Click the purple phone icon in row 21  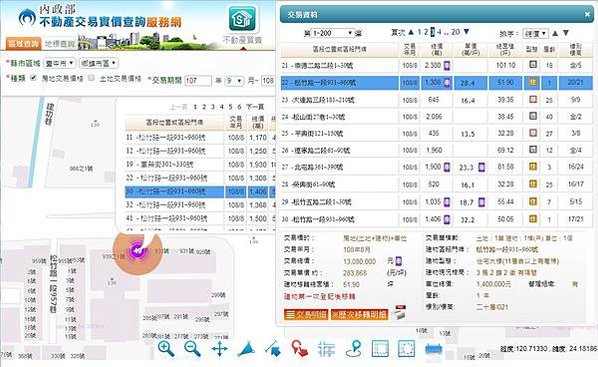coord(447,66)
